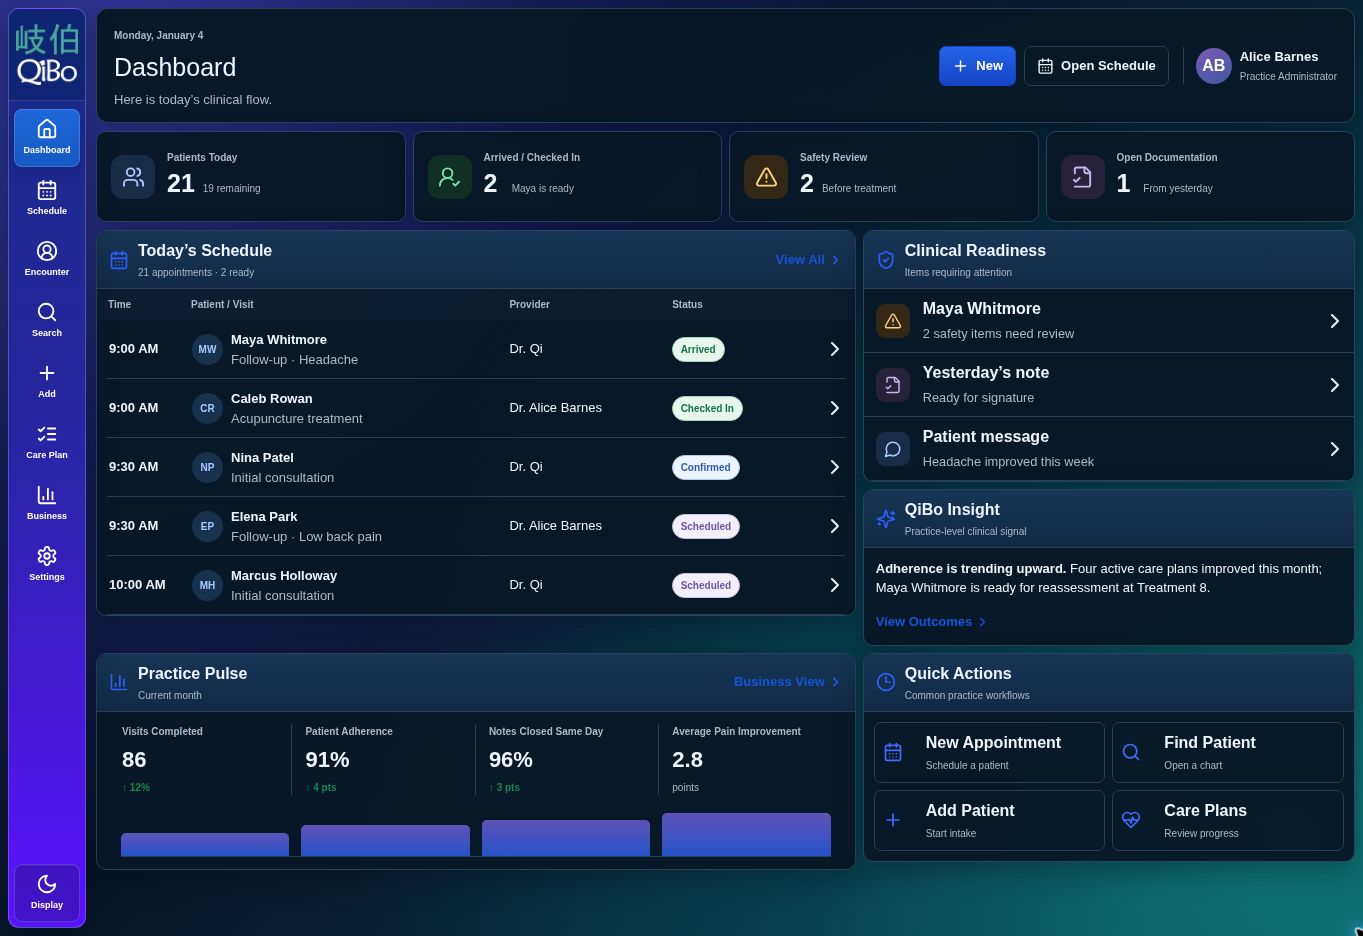This screenshot has height=936, width=1363.
Task: Open Settings gear in sidebar
Action: [x=47, y=564]
